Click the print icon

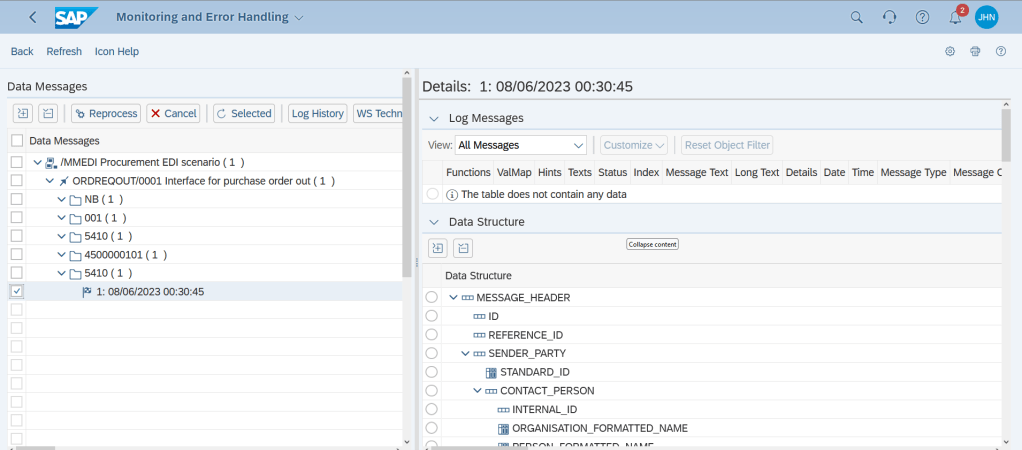click(975, 51)
